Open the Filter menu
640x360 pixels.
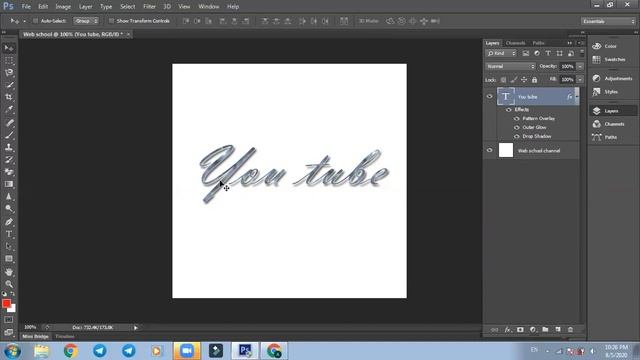pyautogui.click(x=149, y=7)
